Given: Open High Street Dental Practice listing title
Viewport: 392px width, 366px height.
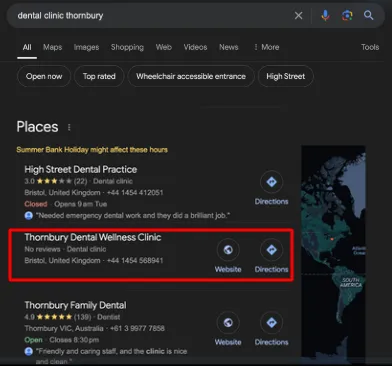Looking at the screenshot, I should coord(81,169).
